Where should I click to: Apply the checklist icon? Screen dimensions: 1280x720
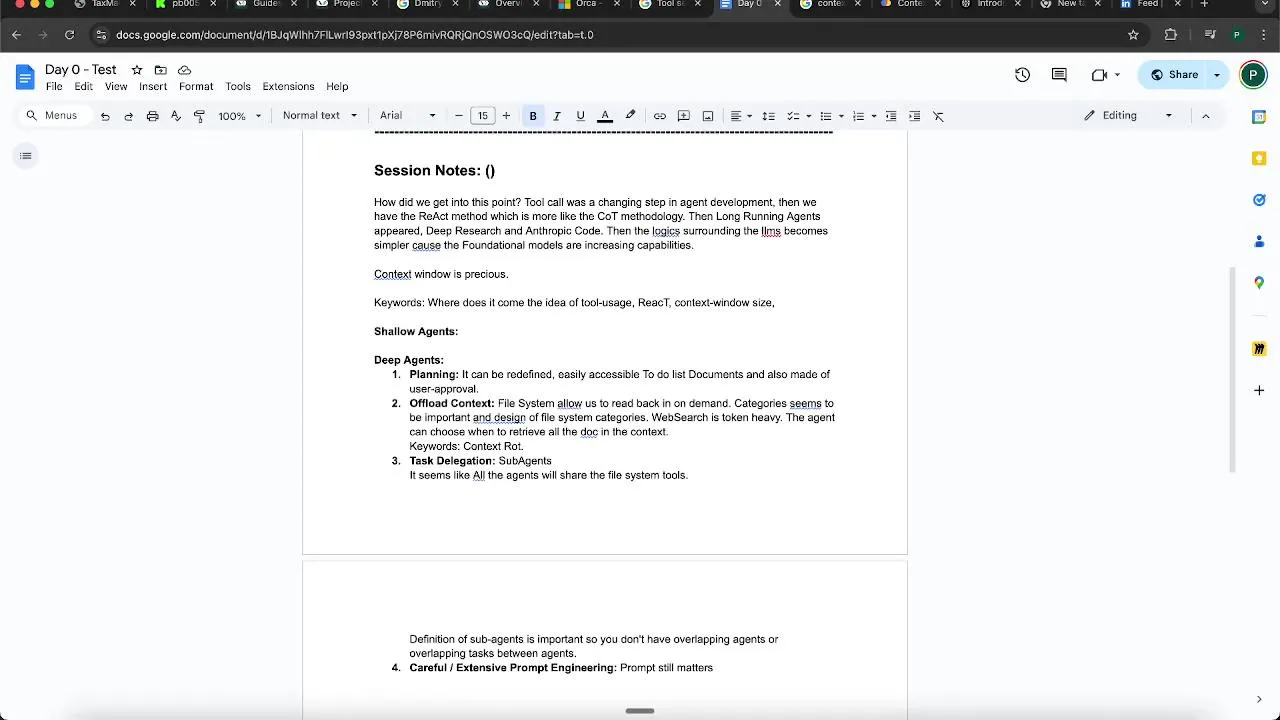click(x=793, y=116)
